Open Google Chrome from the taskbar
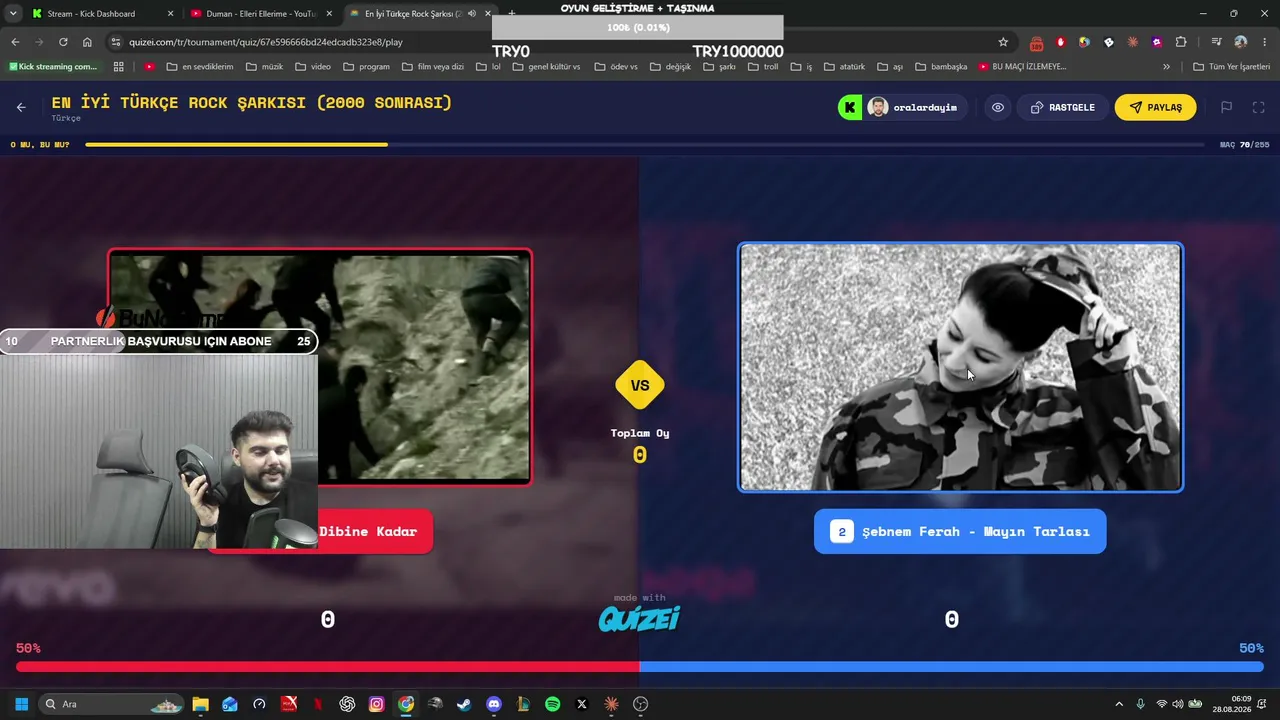Viewport: 1280px width, 720px height. tap(406, 704)
